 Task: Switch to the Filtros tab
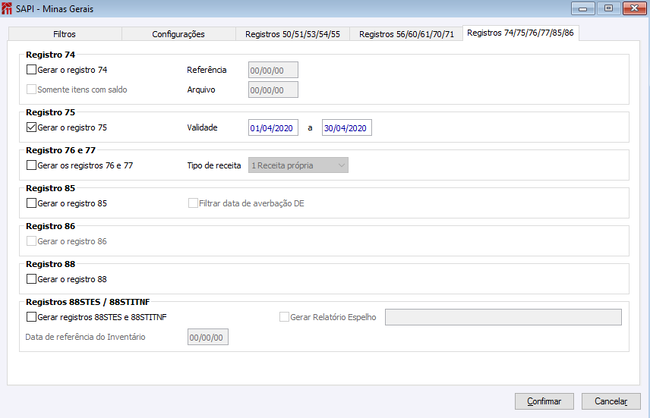(65, 34)
